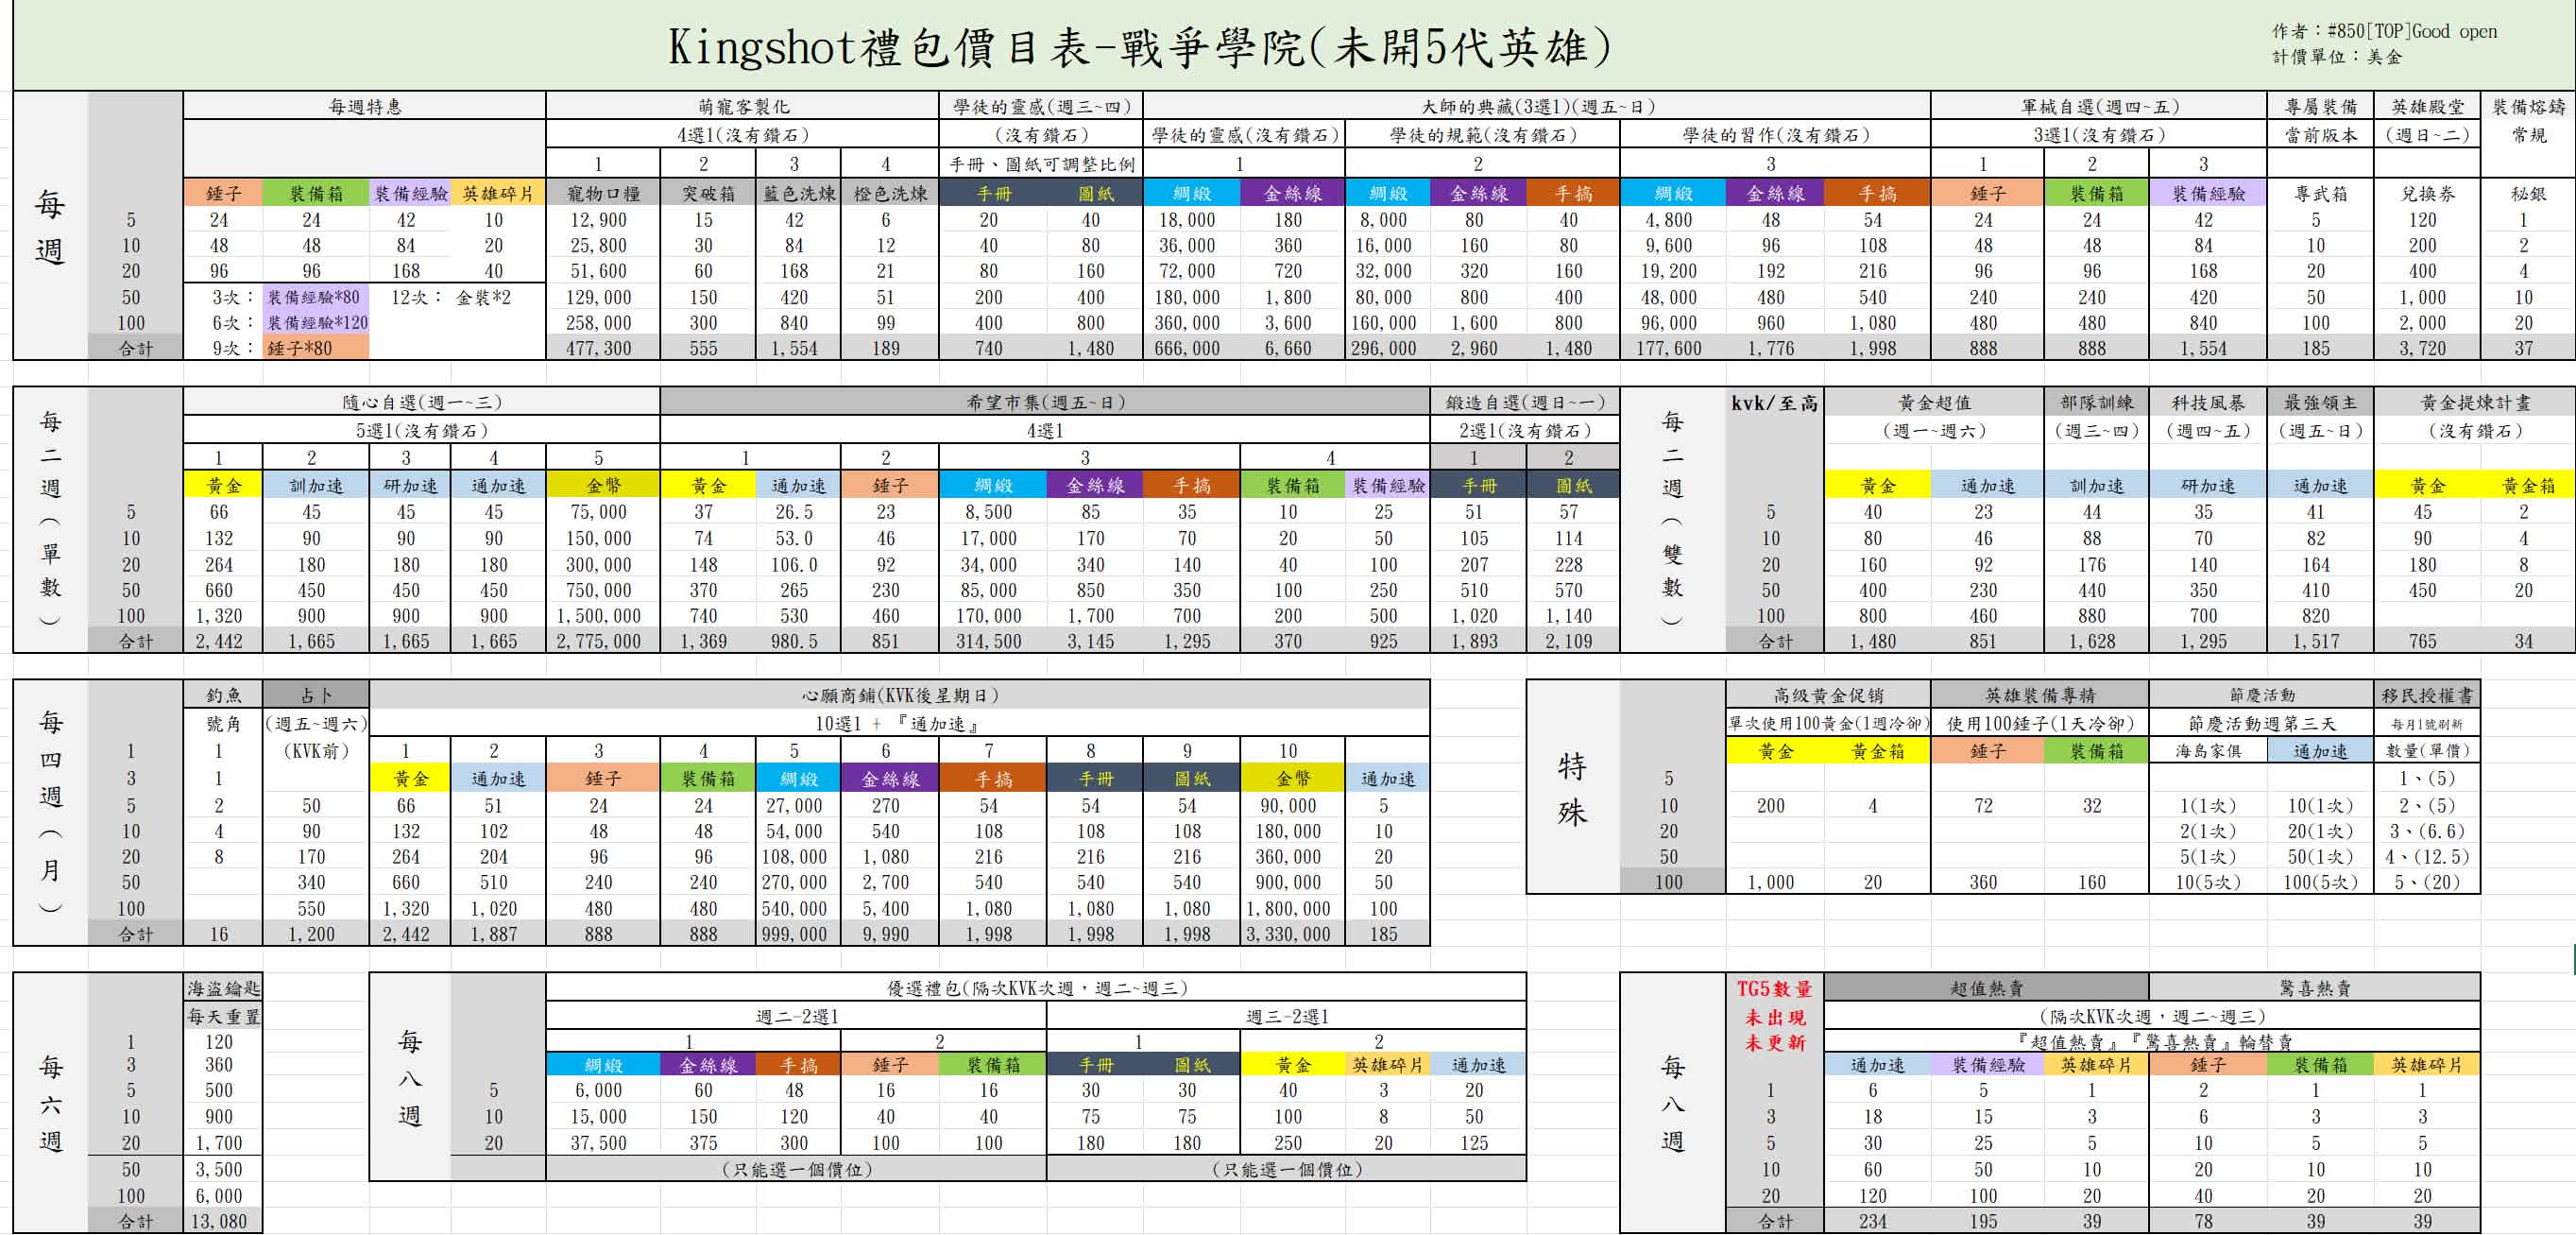Click the '5、(20)' cell
This screenshot has height=1235, width=2576.
click(x=2426, y=882)
